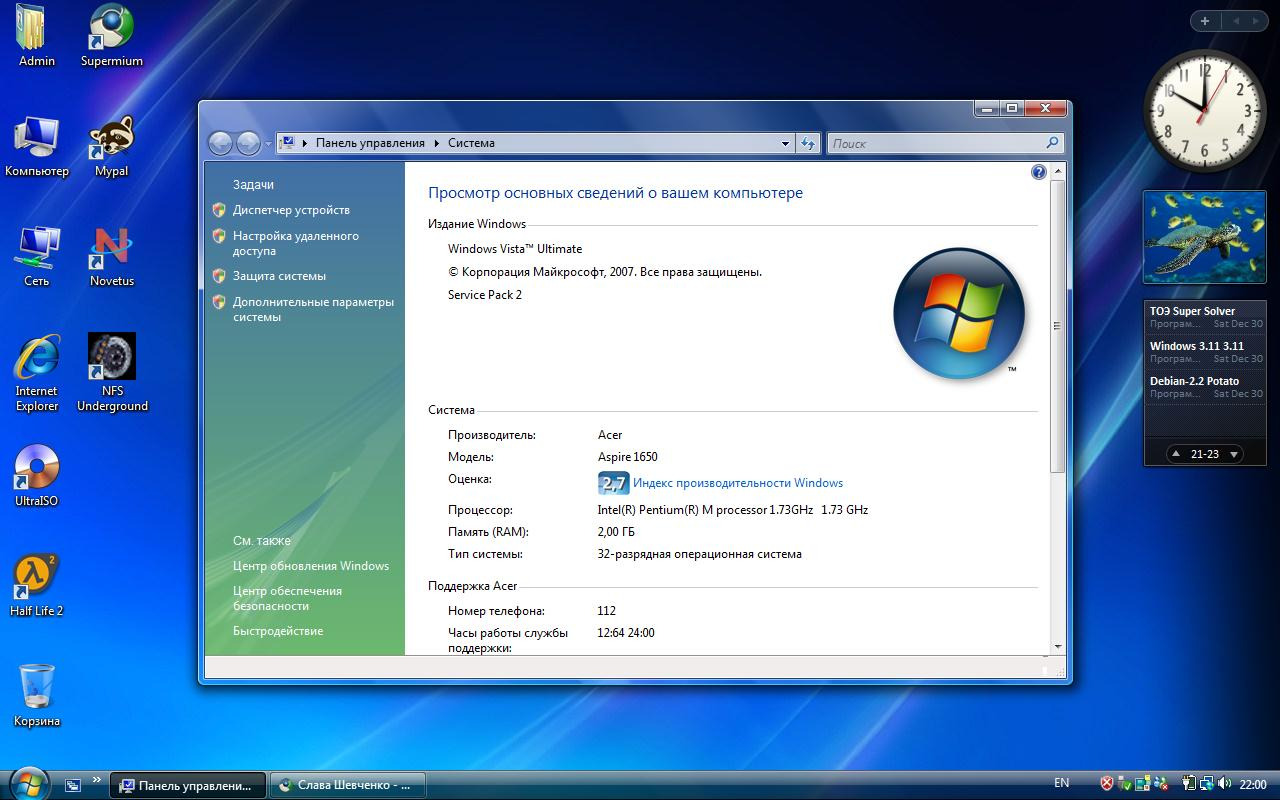1280x800 pixels.
Task: Switch to Слава Шевченко taskbar window
Action: (x=348, y=785)
